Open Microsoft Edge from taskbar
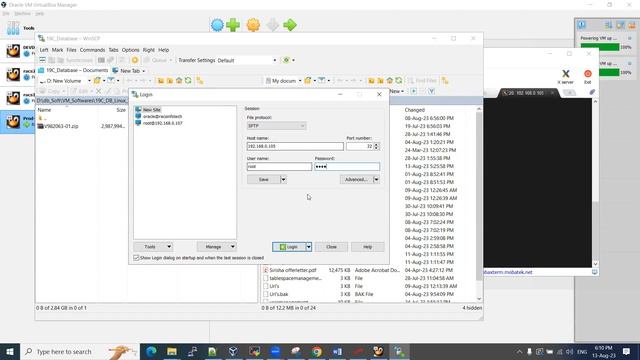Image resolution: width=640 pixels, height=360 pixels. [151, 351]
